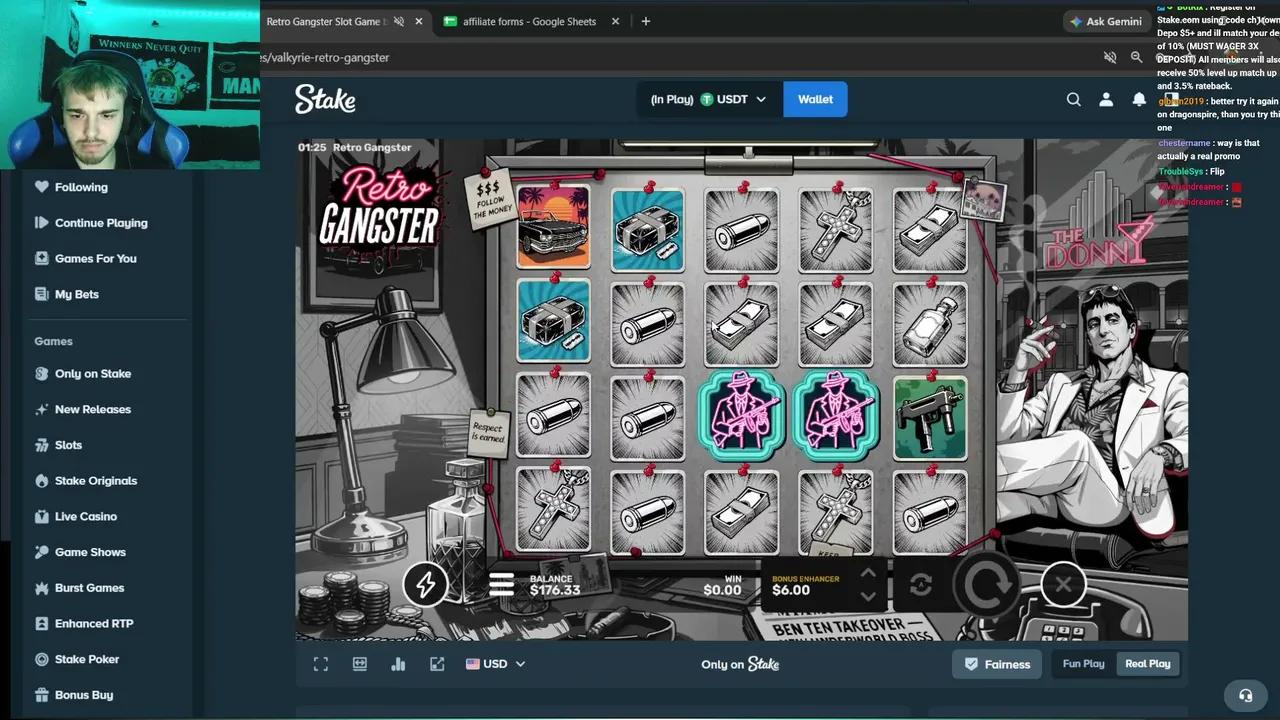Click the Bonus Enhancer $6.00 value
This screenshot has height=720, width=1280.
click(x=791, y=590)
